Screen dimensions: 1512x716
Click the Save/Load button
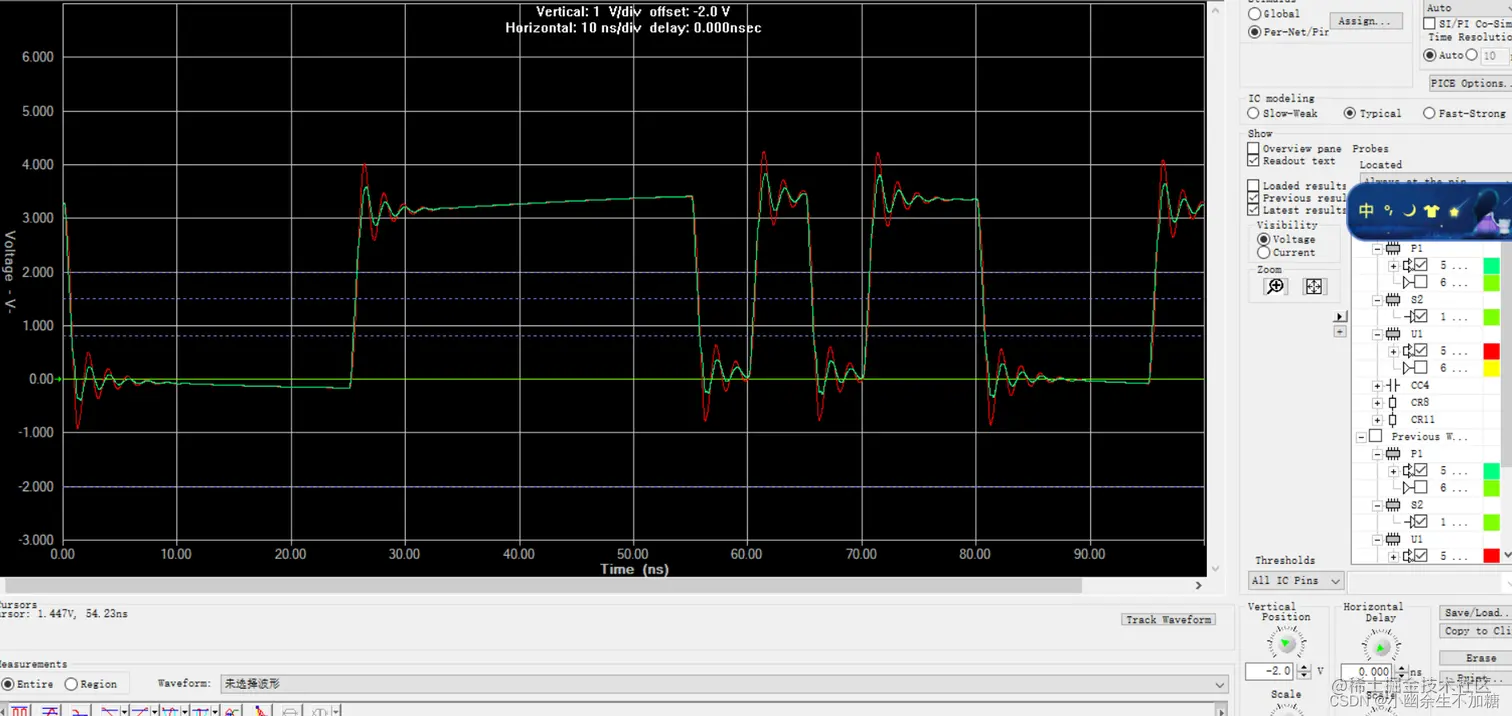tap(1476, 613)
